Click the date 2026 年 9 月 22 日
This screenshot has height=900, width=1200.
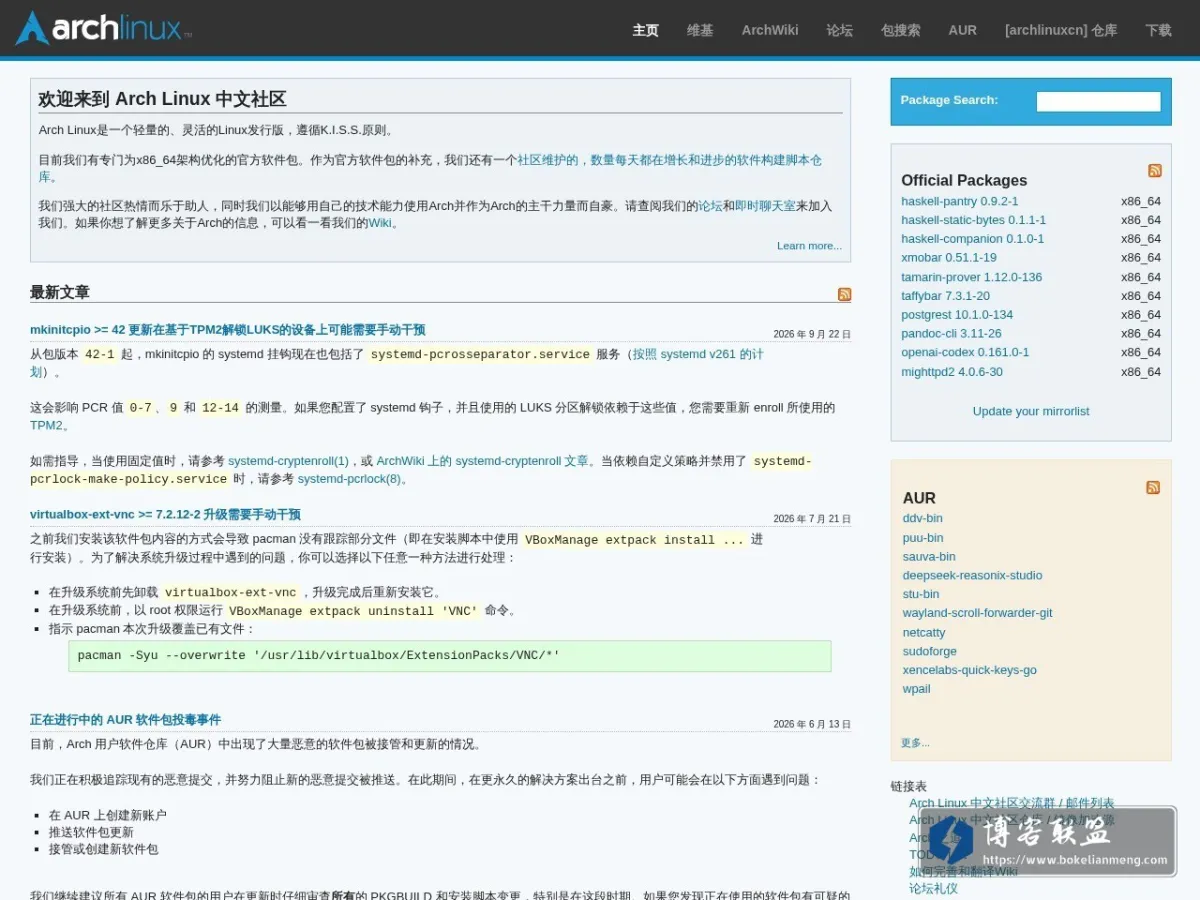[x=812, y=335]
